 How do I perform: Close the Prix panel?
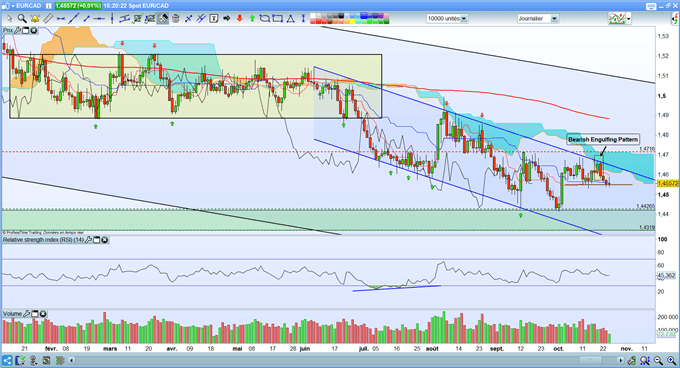[33, 30]
